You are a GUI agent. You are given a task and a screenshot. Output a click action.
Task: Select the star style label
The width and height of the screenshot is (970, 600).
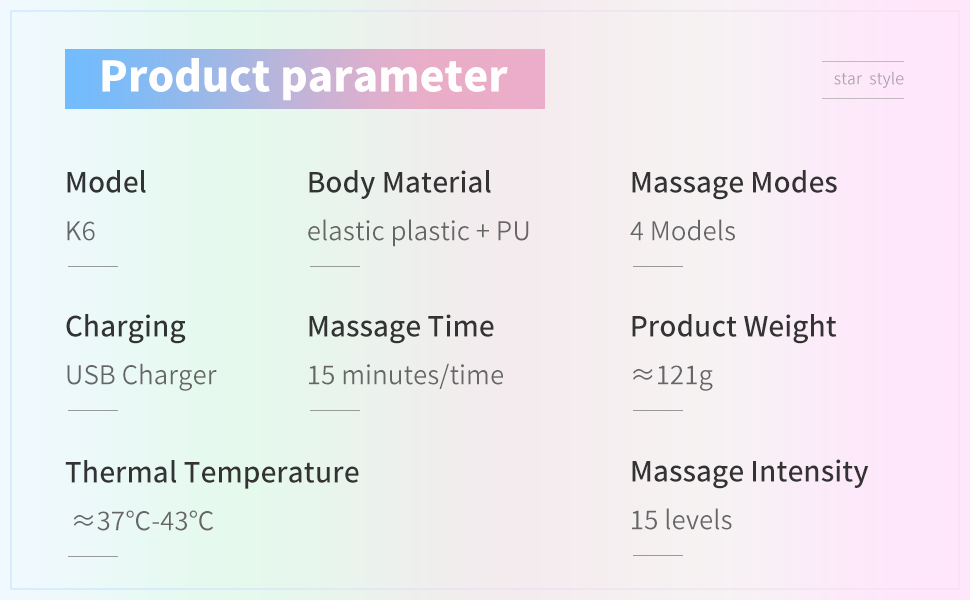click(869, 79)
